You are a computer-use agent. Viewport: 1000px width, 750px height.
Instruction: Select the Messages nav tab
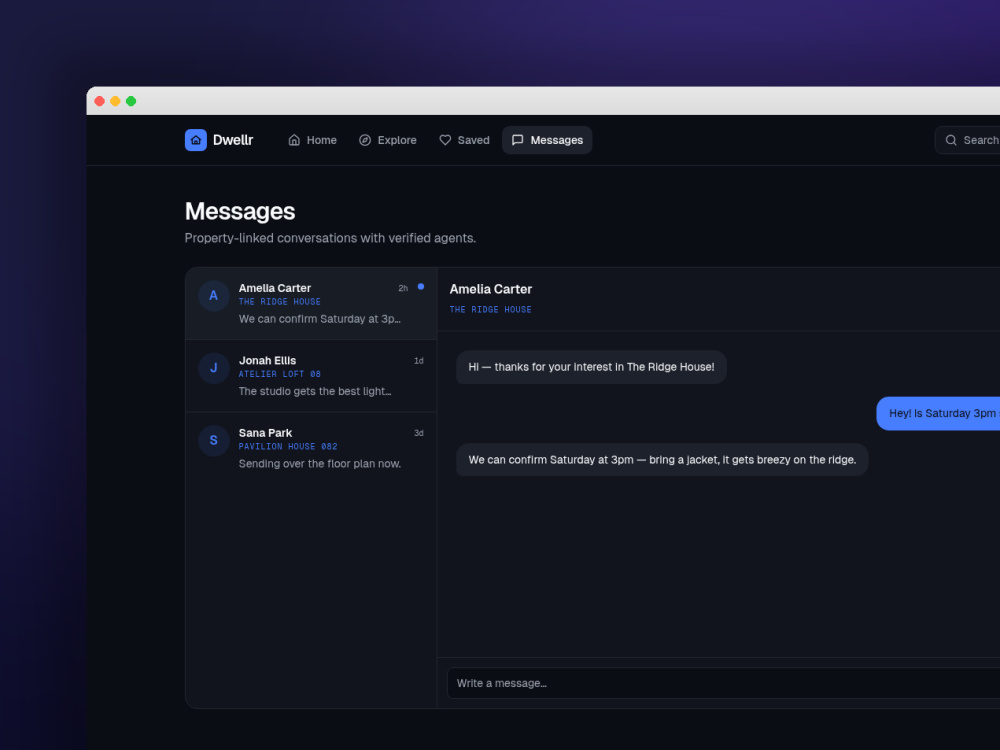point(547,140)
